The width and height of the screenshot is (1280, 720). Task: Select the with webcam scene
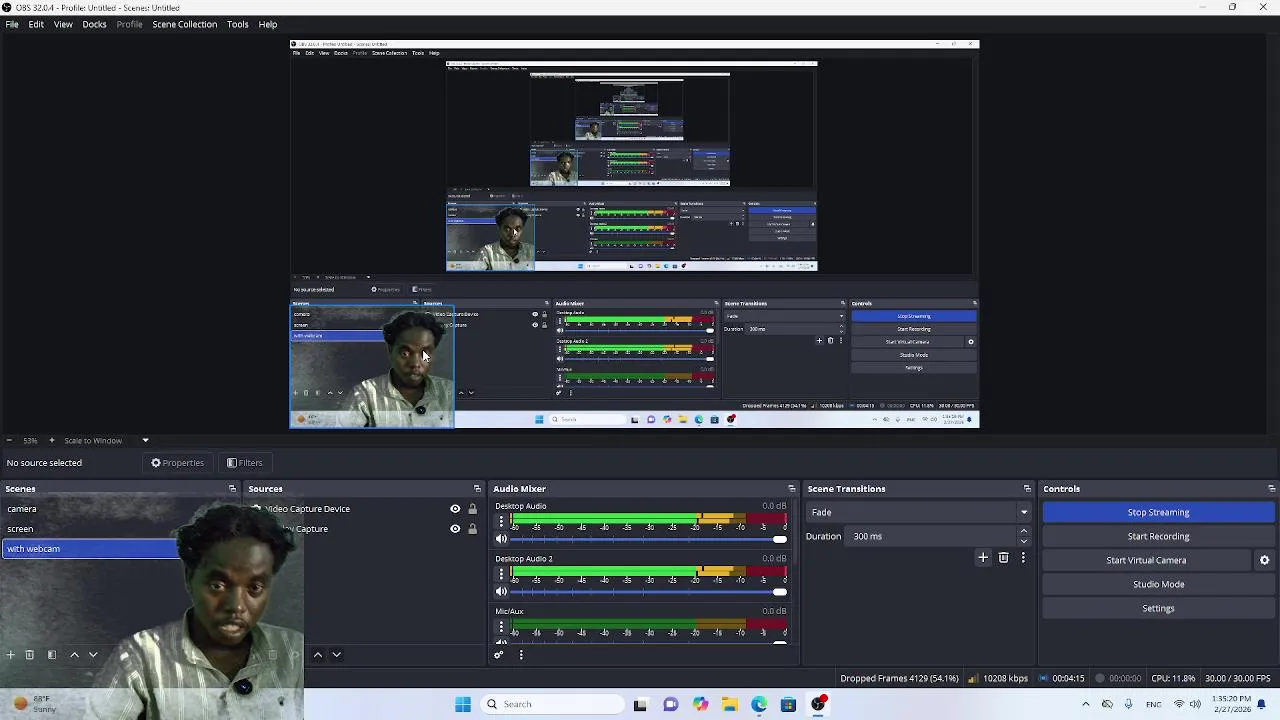[x=92, y=549]
